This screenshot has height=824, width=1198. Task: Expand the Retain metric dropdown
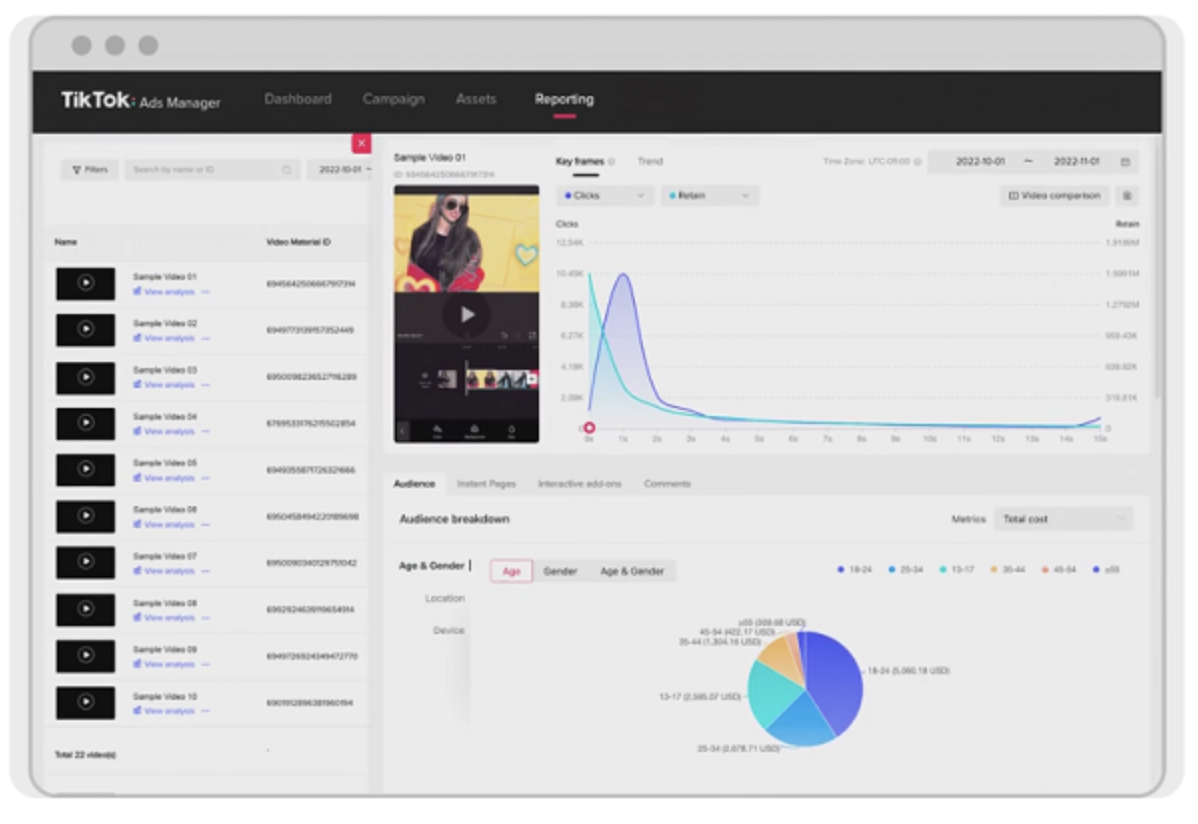point(709,196)
